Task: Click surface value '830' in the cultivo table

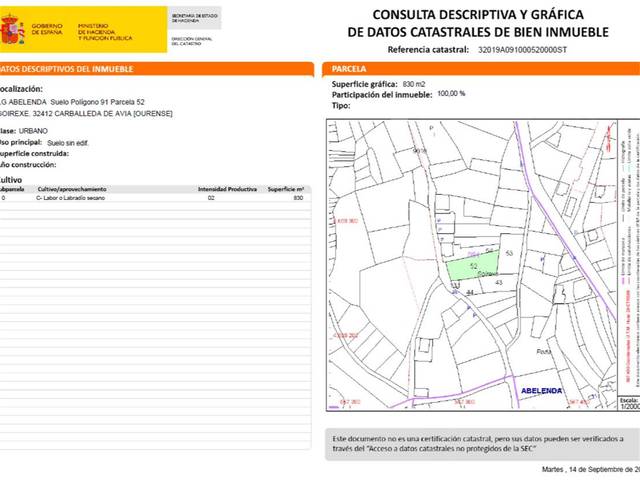Action: (x=298, y=198)
